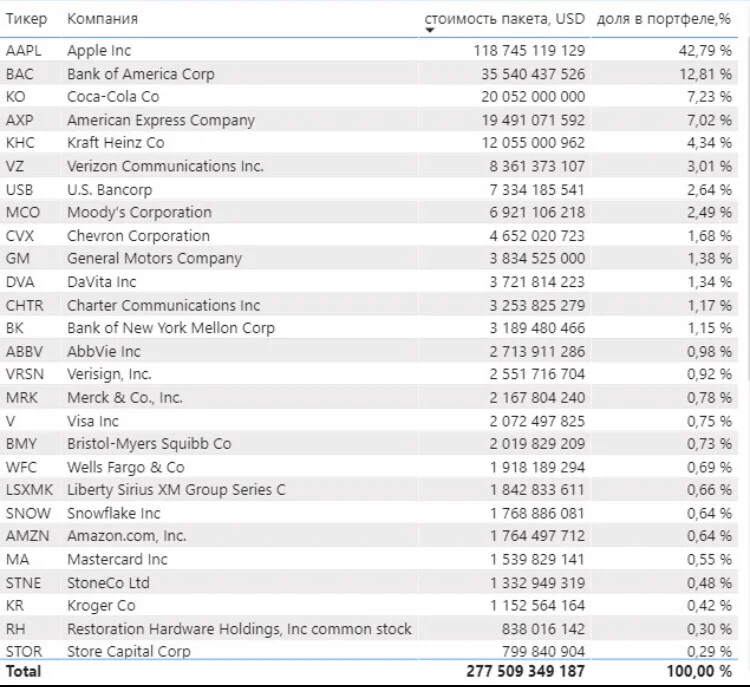Select Merck & Co., Inc. cell
This screenshot has width=750, height=687.
click(x=125, y=398)
